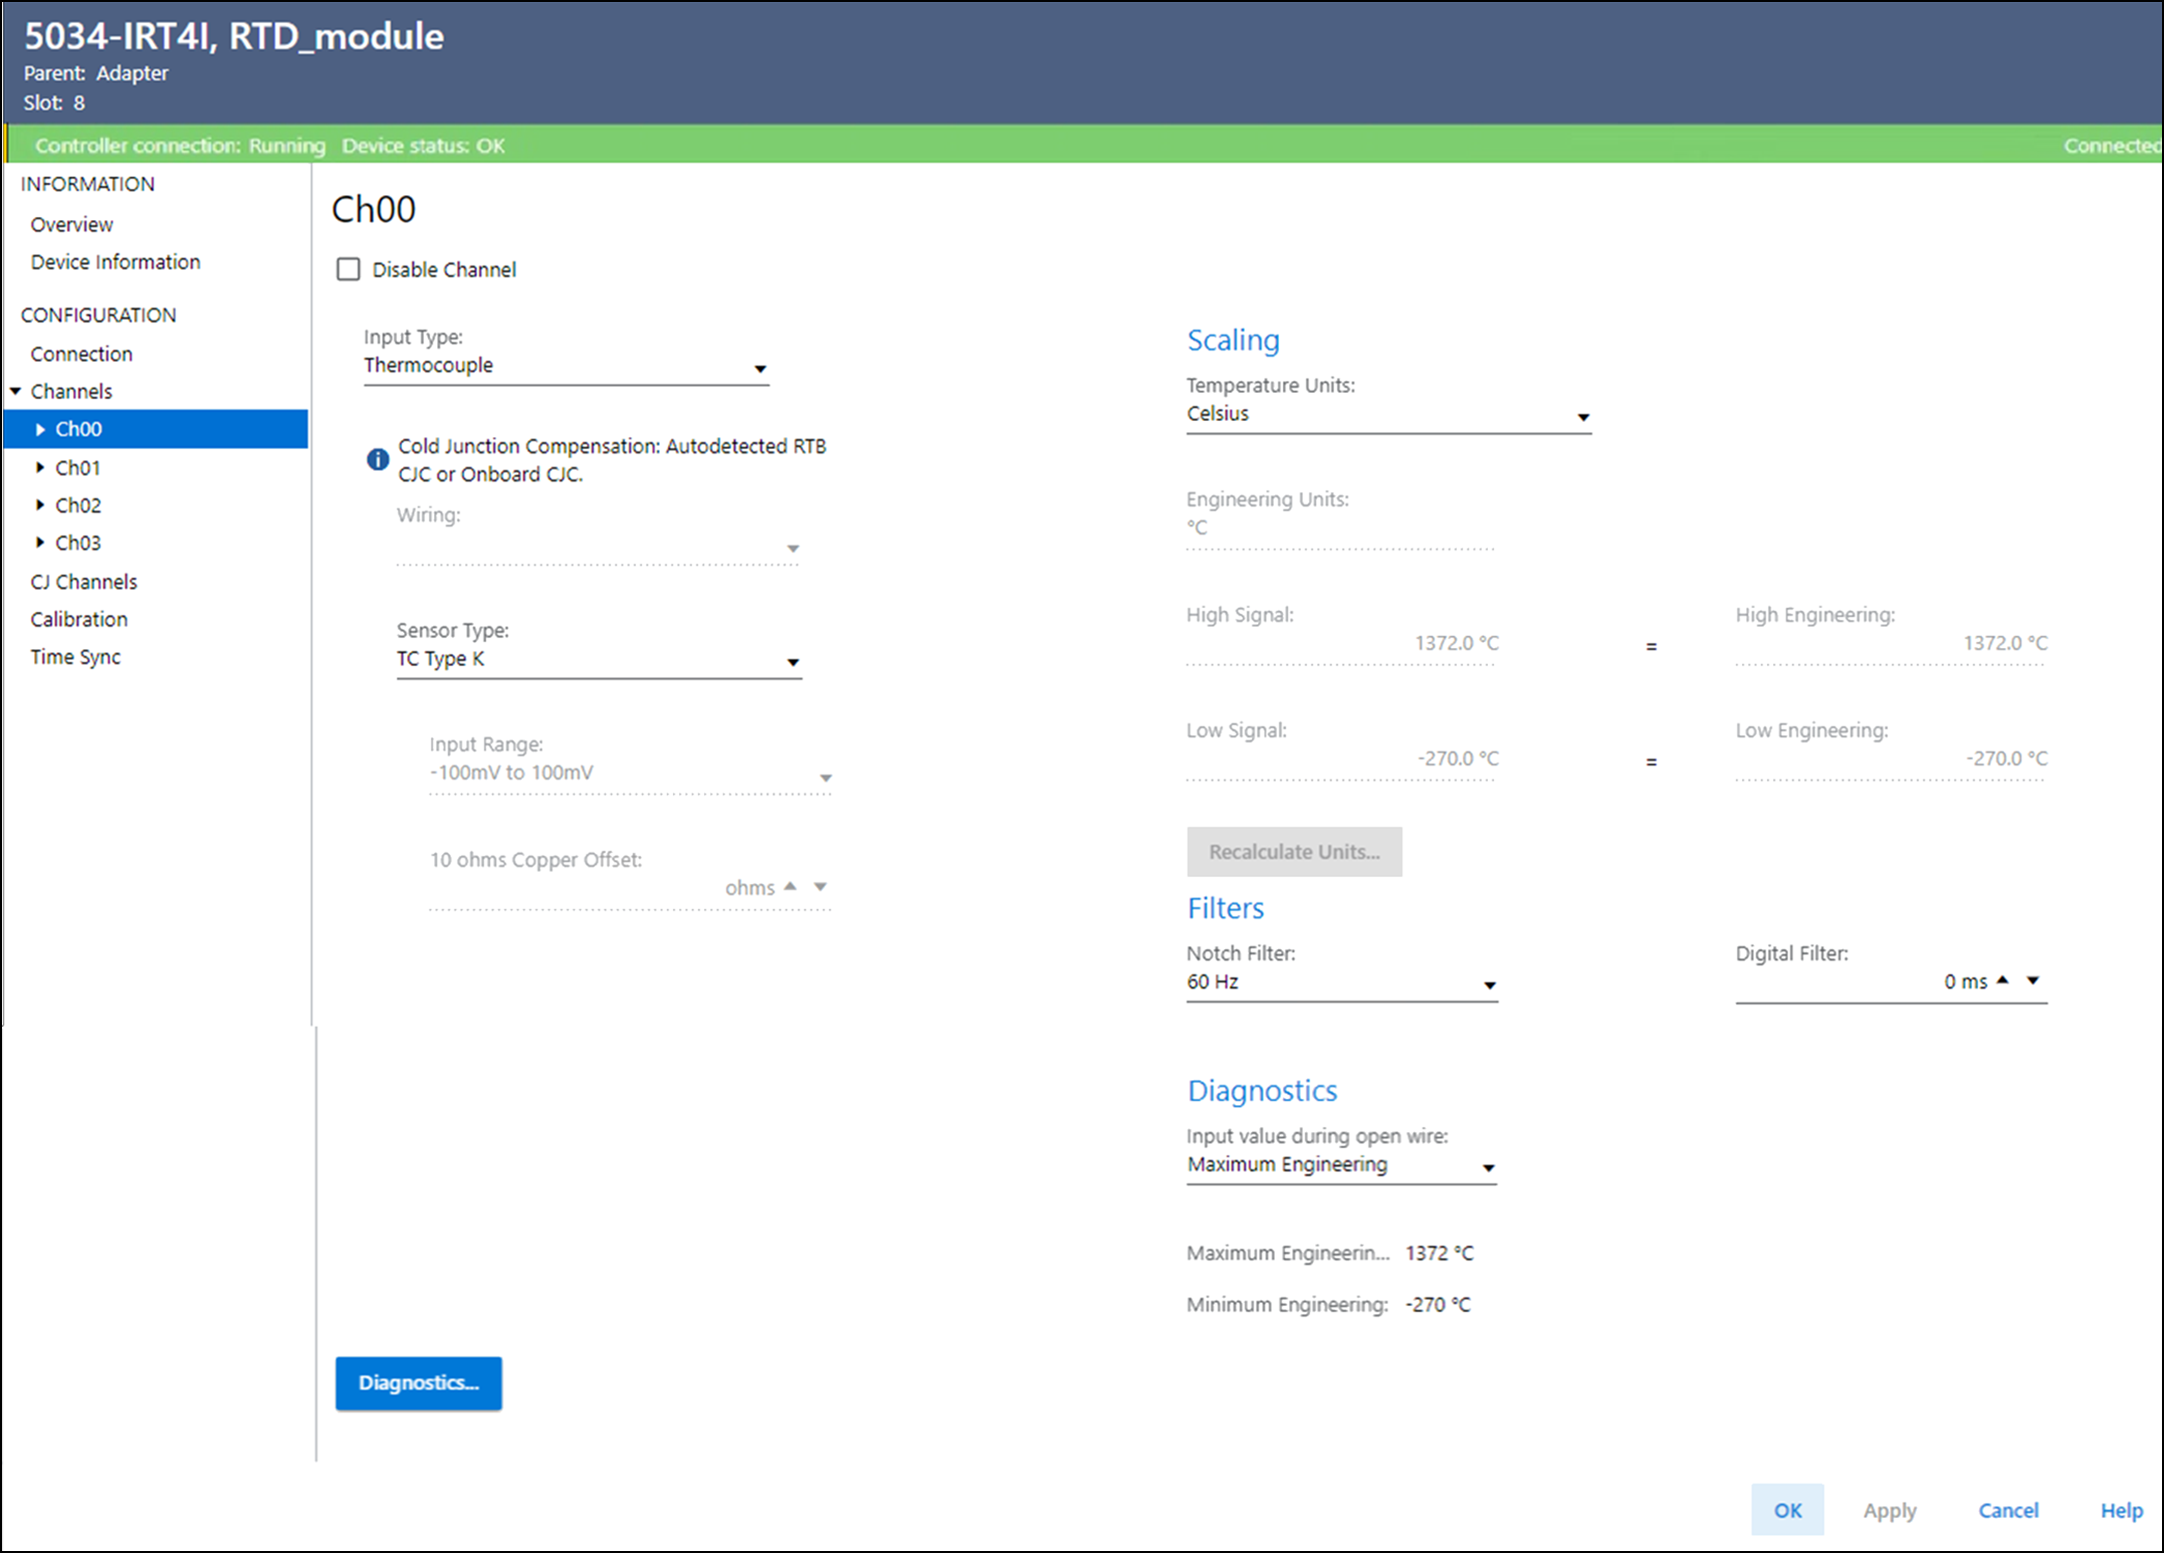This screenshot has height=1553, width=2164.
Task: Open the Calibration section
Action: 79,619
